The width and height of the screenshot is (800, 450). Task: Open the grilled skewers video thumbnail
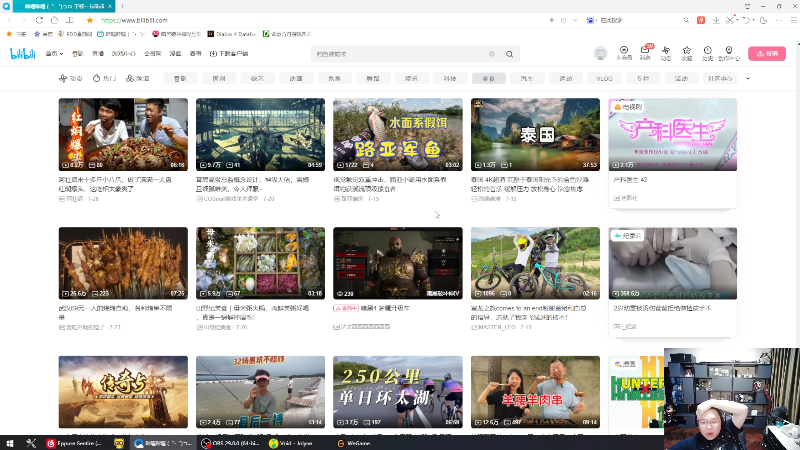tap(123, 263)
